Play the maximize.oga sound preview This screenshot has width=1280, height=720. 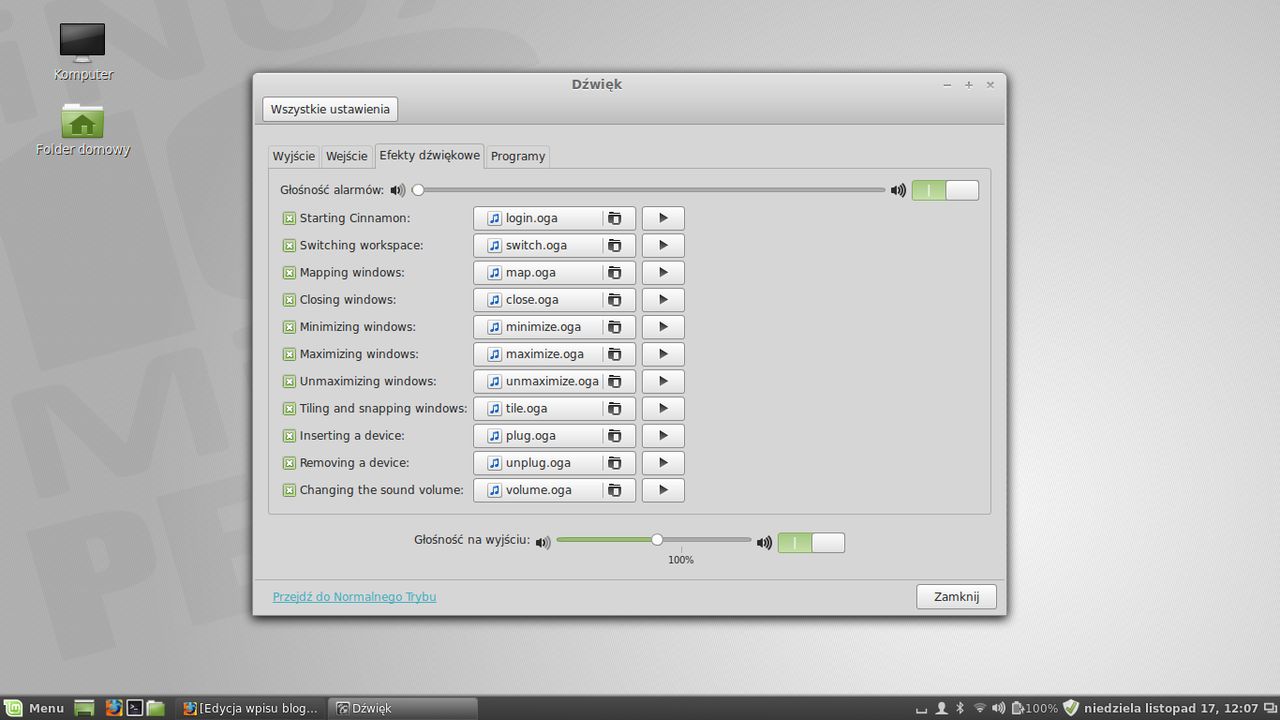click(x=663, y=354)
